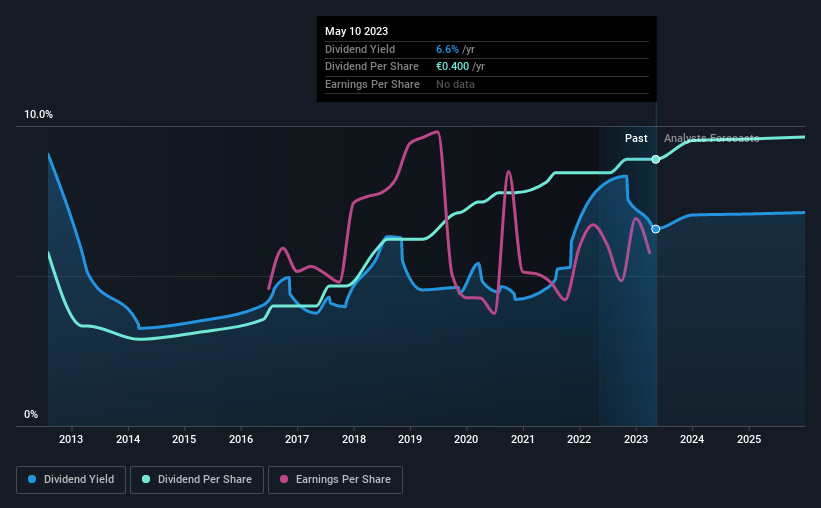
Task: Click the Dividend Per Share data point marker
Action: 656,159
